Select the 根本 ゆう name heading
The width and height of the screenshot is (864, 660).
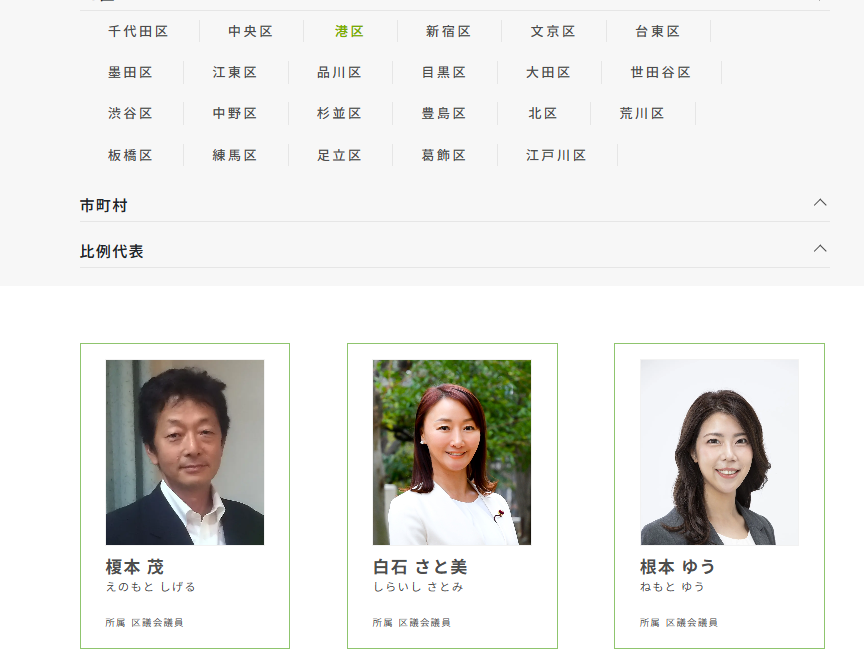pos(678,566)
